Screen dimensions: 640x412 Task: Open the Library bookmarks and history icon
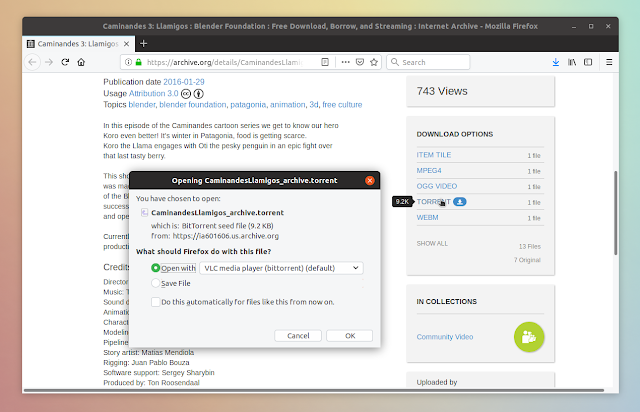[572, 62]
